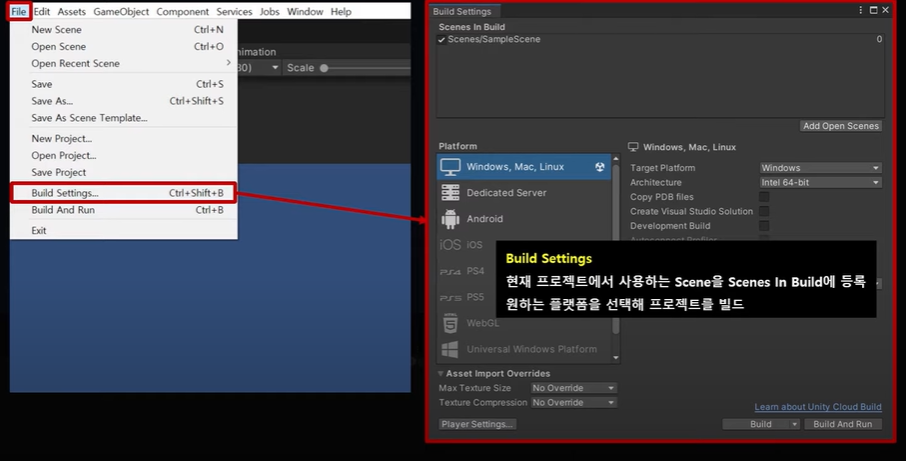
Task: Select Save As Scene Template...
Action: (x=124, y=118)
